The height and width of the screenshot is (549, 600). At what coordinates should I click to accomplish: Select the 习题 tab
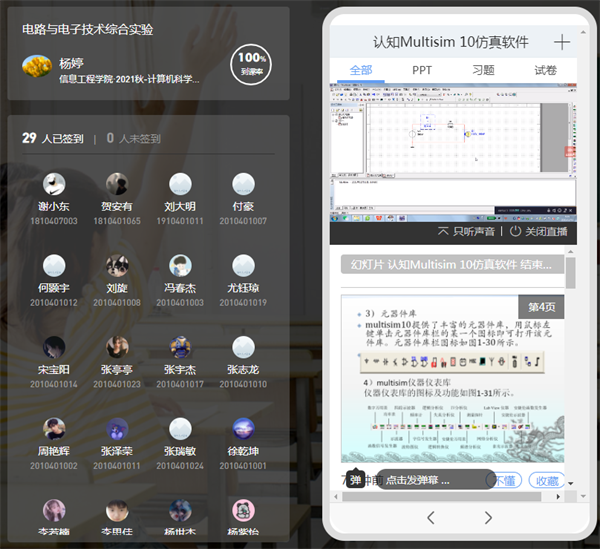483,70
